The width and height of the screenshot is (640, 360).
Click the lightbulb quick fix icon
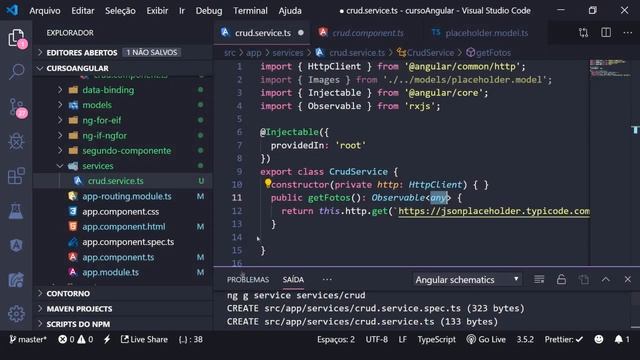click(267, 183)
